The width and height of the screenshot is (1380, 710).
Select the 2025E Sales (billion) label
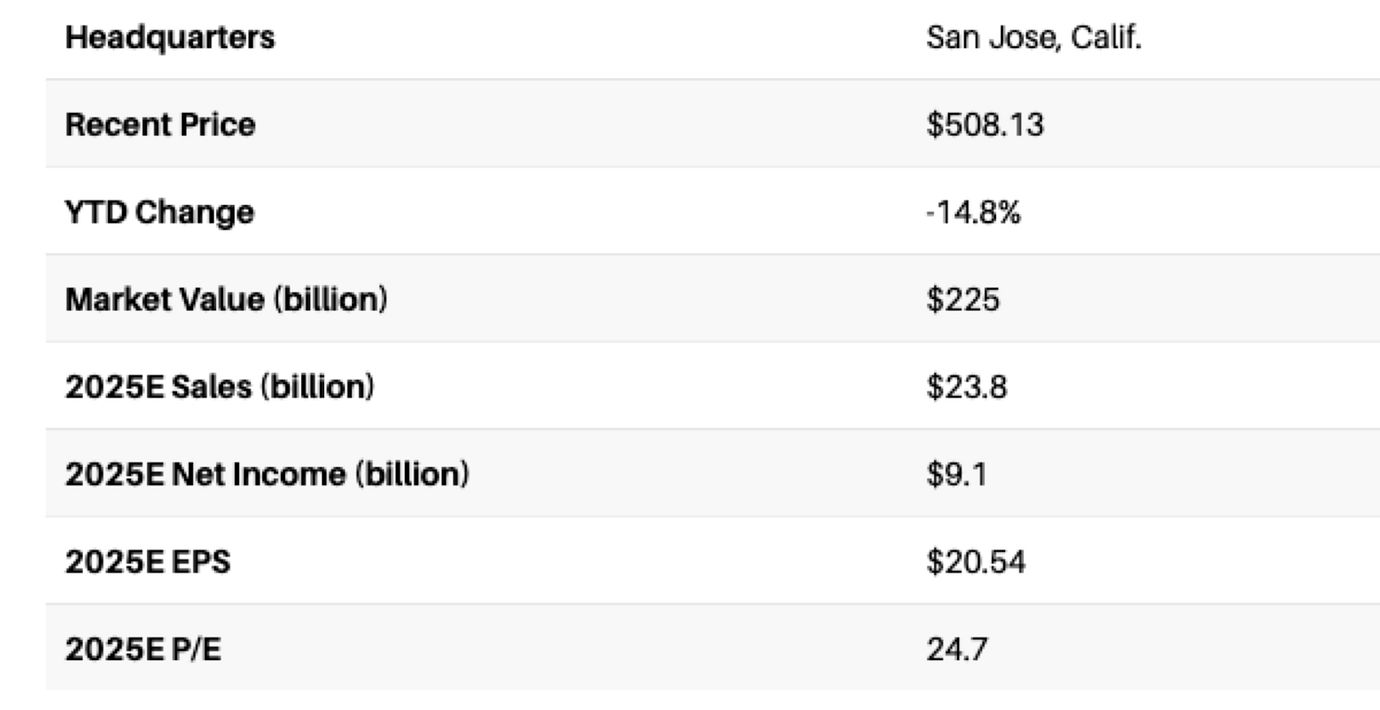coord(219,387)
